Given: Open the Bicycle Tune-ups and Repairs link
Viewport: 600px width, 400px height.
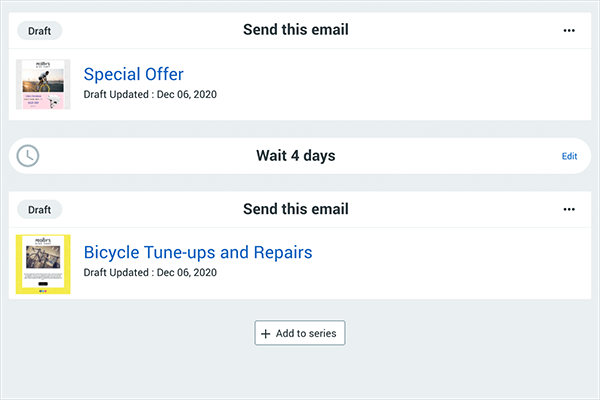Looking at the screenshot, I should 197,252.
